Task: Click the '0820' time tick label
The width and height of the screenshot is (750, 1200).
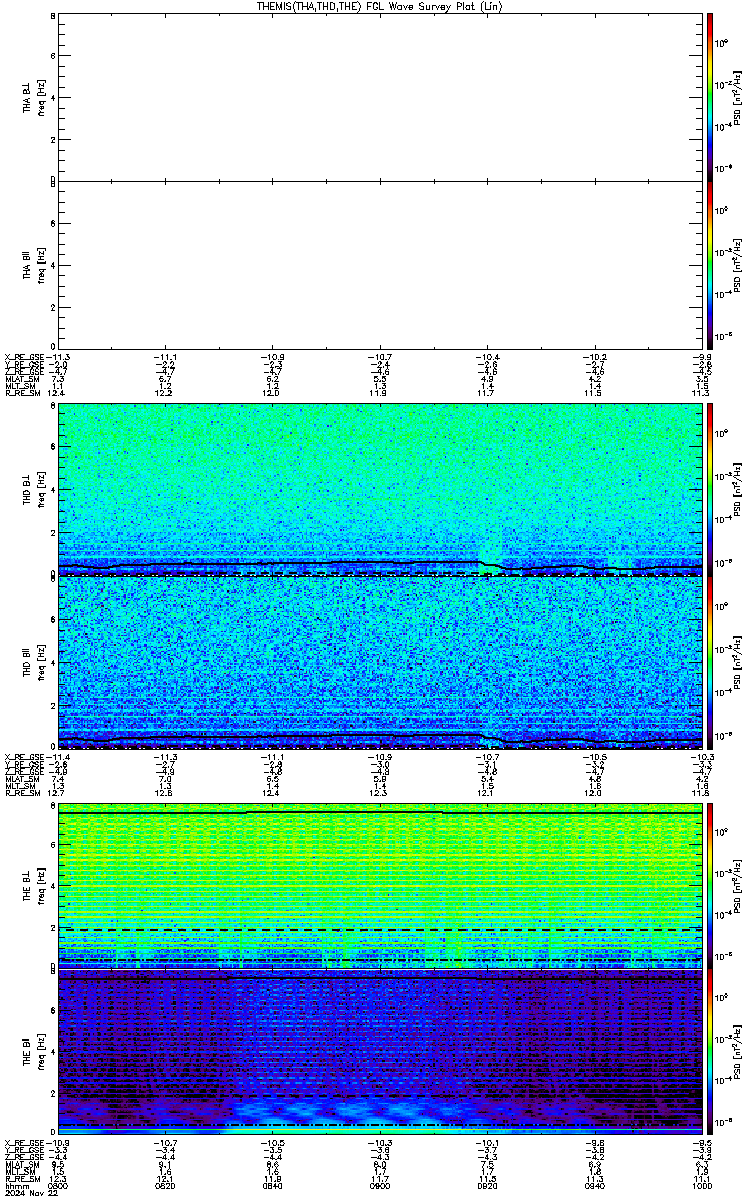Action: [165, 1185]
